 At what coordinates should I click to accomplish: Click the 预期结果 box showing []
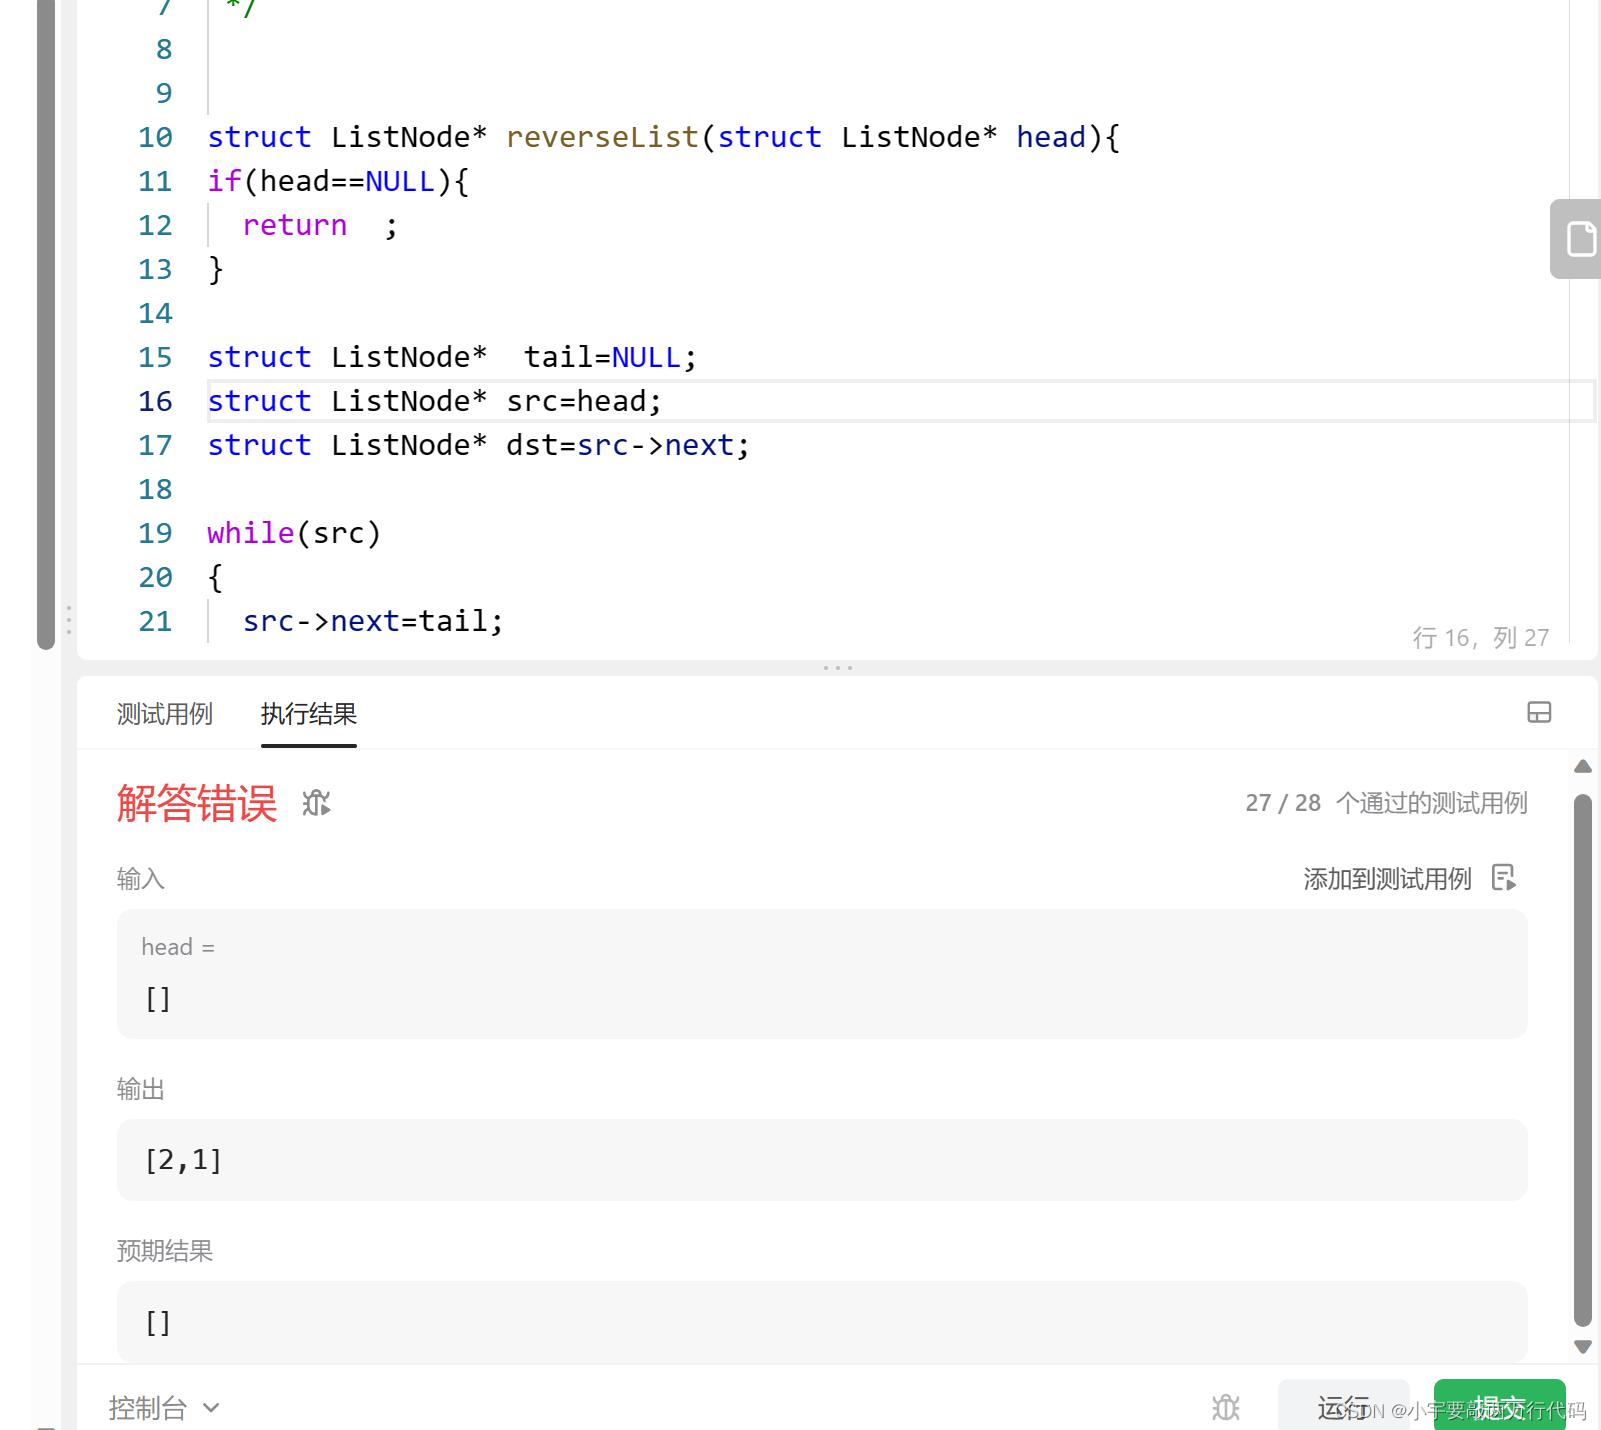pos(820,1322)
